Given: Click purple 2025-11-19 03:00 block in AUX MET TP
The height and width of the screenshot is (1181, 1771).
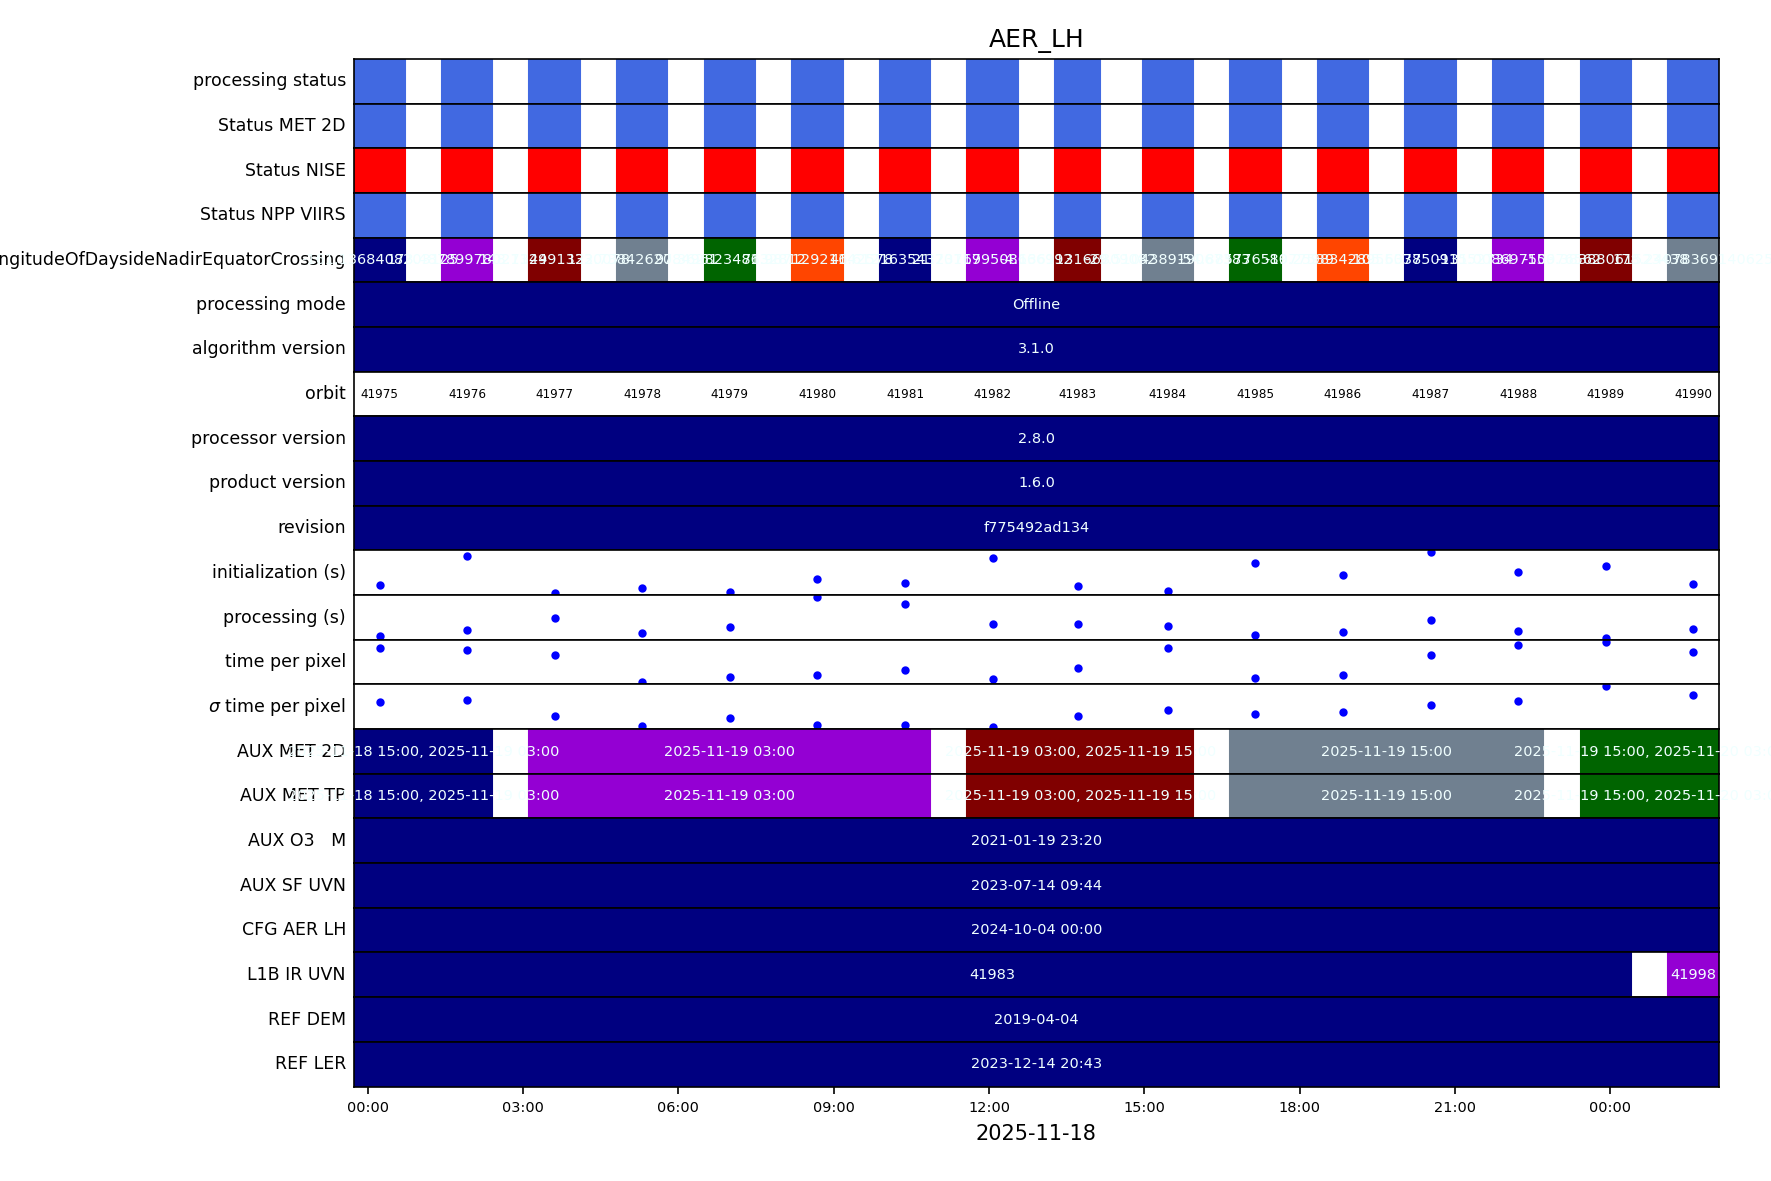Looking at the screenshot, I should pyautogui.click(x=729, y=796).
